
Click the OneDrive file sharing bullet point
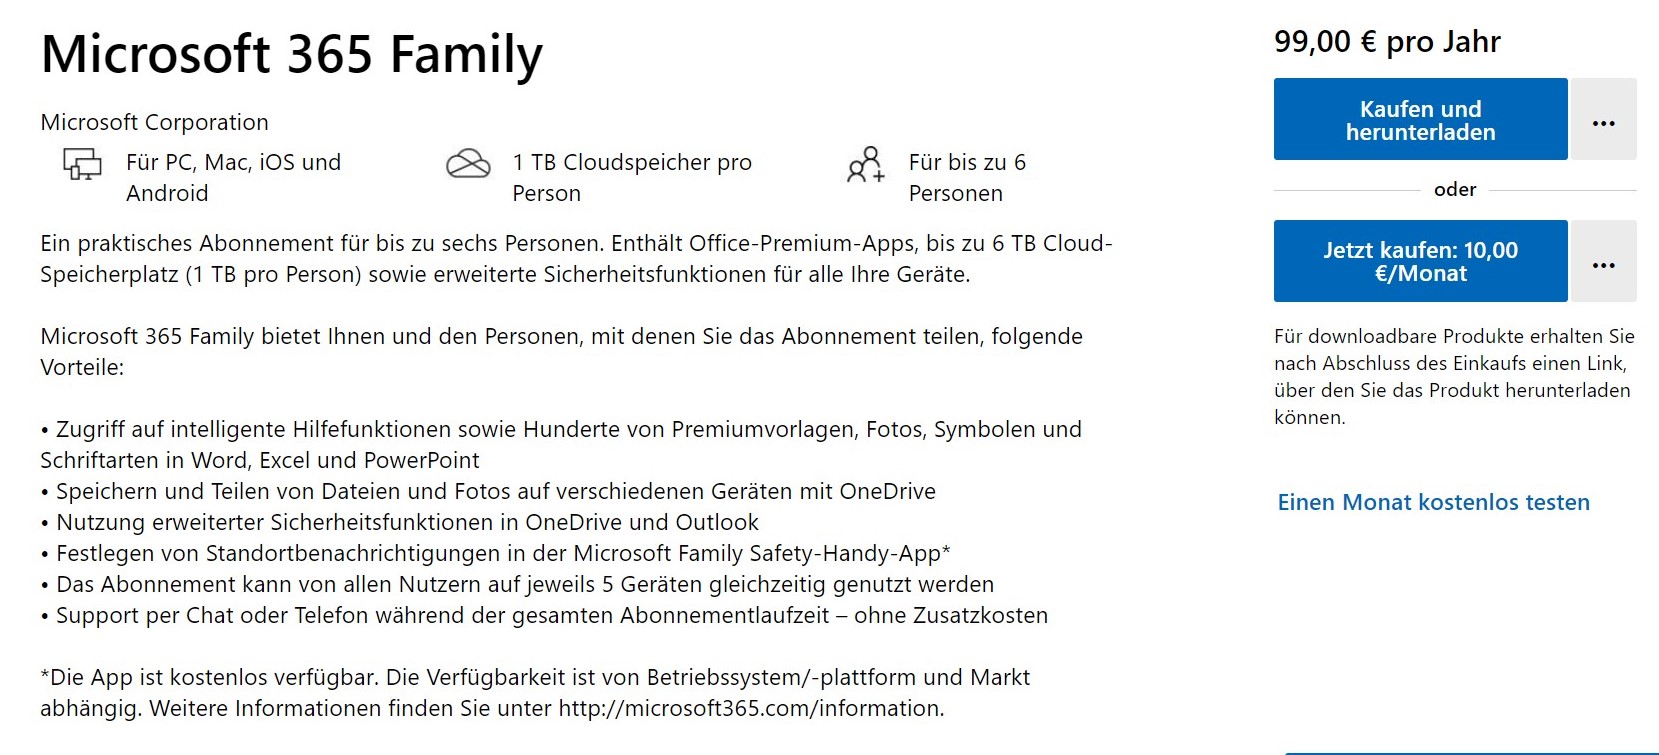click(488, 491)
